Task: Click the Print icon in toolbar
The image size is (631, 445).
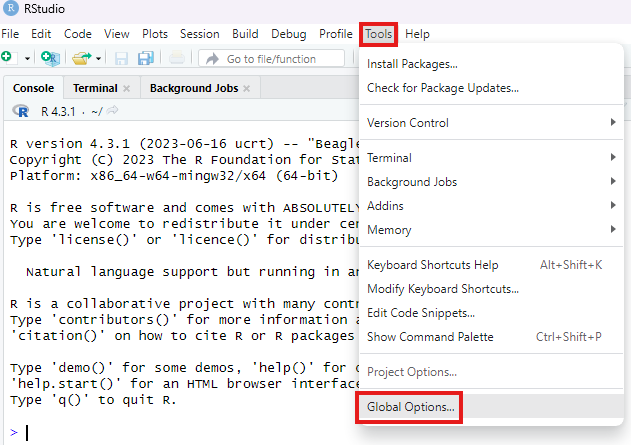Action: pyautogui.click(x=177, y=58)
